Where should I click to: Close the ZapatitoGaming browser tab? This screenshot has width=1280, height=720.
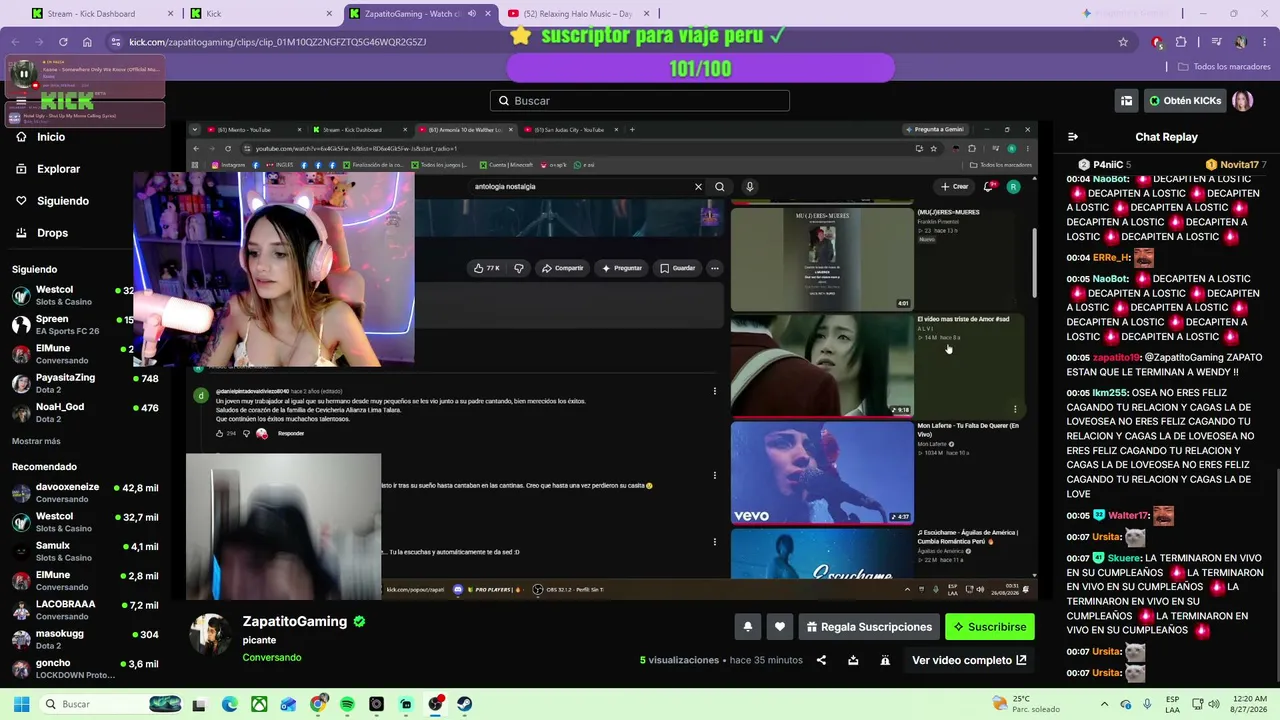486,14
